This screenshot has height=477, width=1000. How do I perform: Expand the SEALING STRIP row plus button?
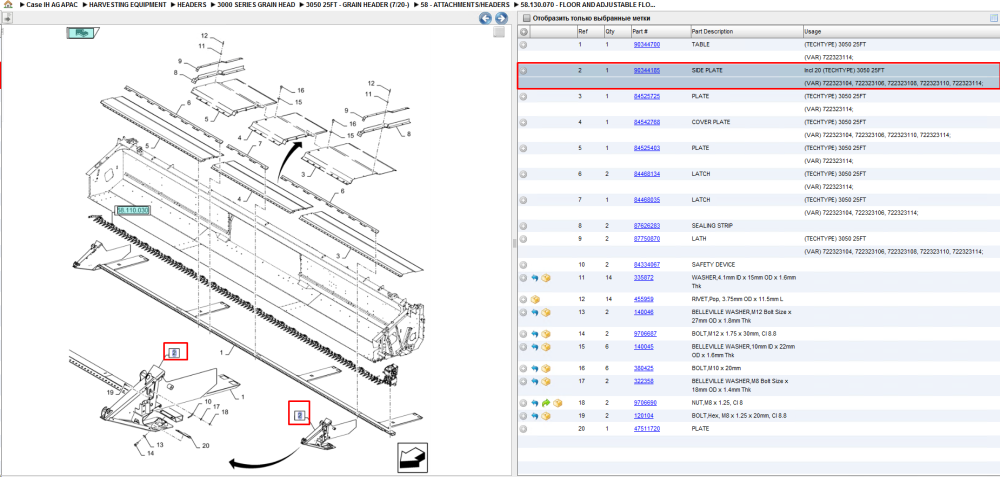[x=524, y=226]
